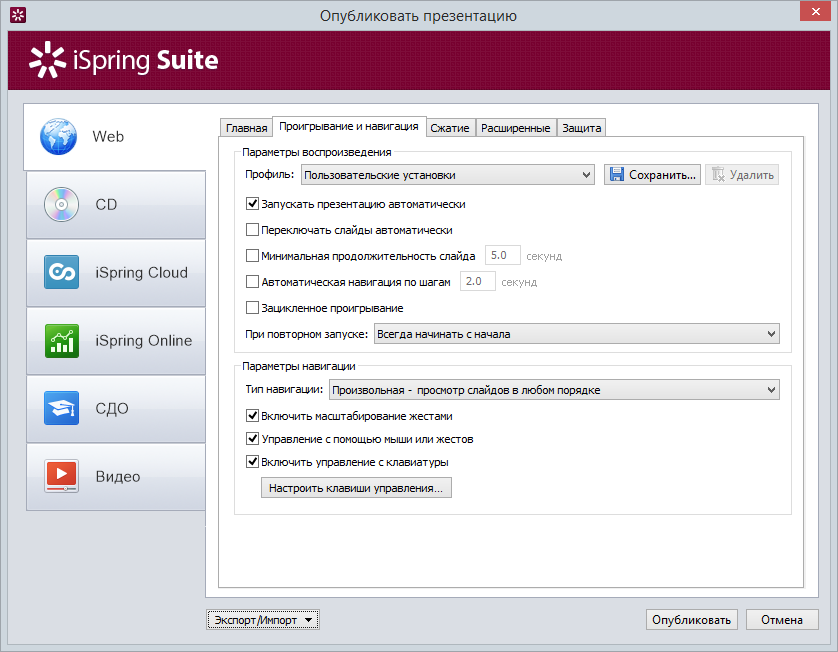Click Настроить клавиши управления...
The height and width of the screenshot is (652, 838).
pyautogui.click(x=356, y=488)
